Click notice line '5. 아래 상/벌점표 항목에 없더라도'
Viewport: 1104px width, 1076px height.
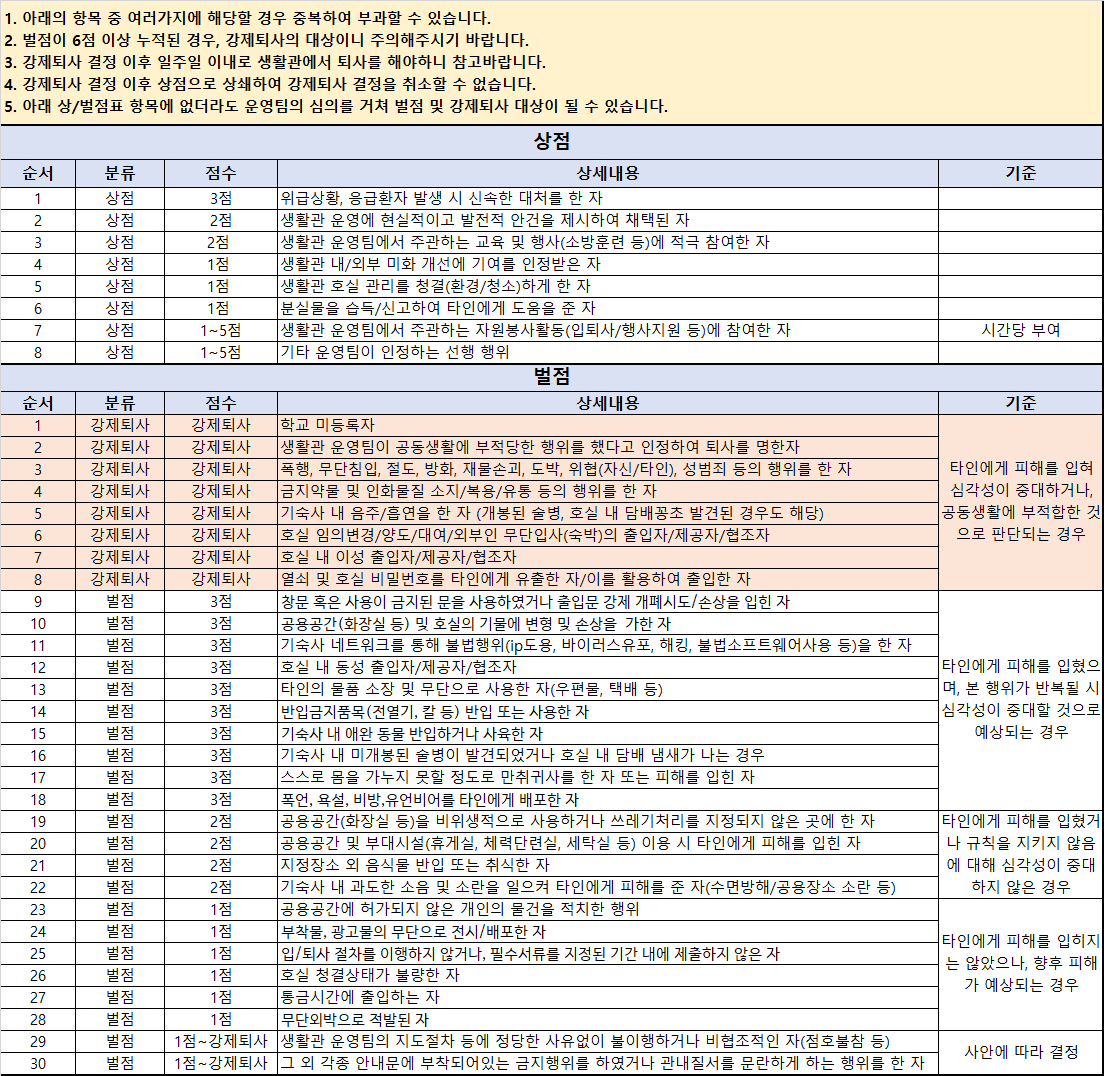point(335,106)
